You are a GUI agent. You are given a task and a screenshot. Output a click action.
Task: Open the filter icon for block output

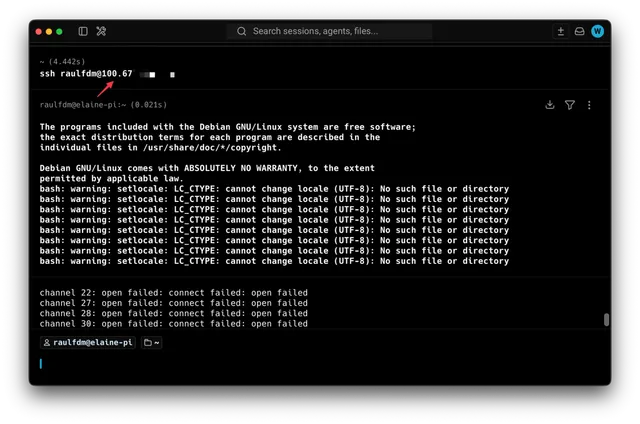pos(570,105)
